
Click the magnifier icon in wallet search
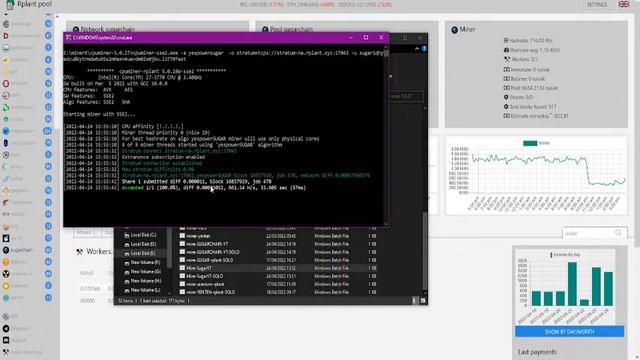(x=618, y=233)
